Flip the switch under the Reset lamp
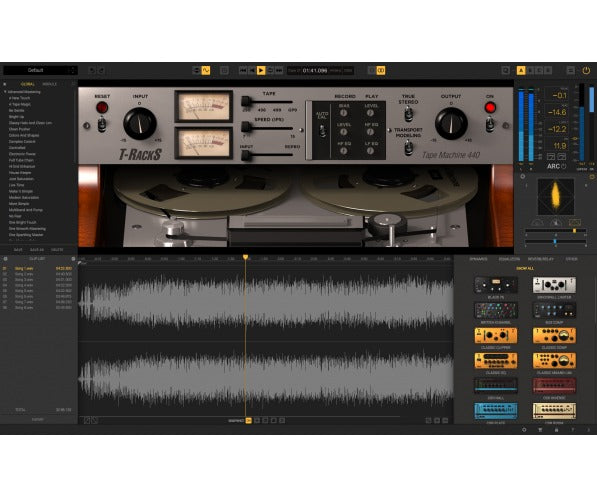Image resolution: width=597 pixels, height=497 pixels. coord(102,124)
